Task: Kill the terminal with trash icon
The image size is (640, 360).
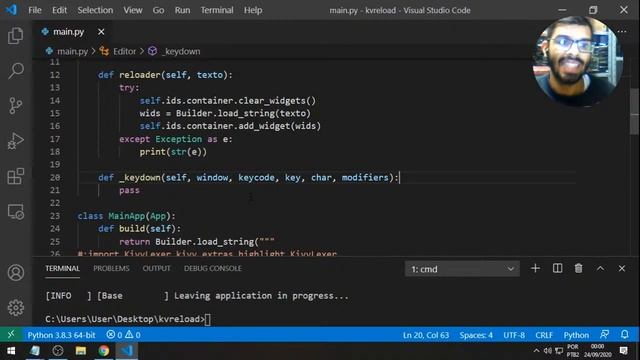Action: [x=578, y=268]
